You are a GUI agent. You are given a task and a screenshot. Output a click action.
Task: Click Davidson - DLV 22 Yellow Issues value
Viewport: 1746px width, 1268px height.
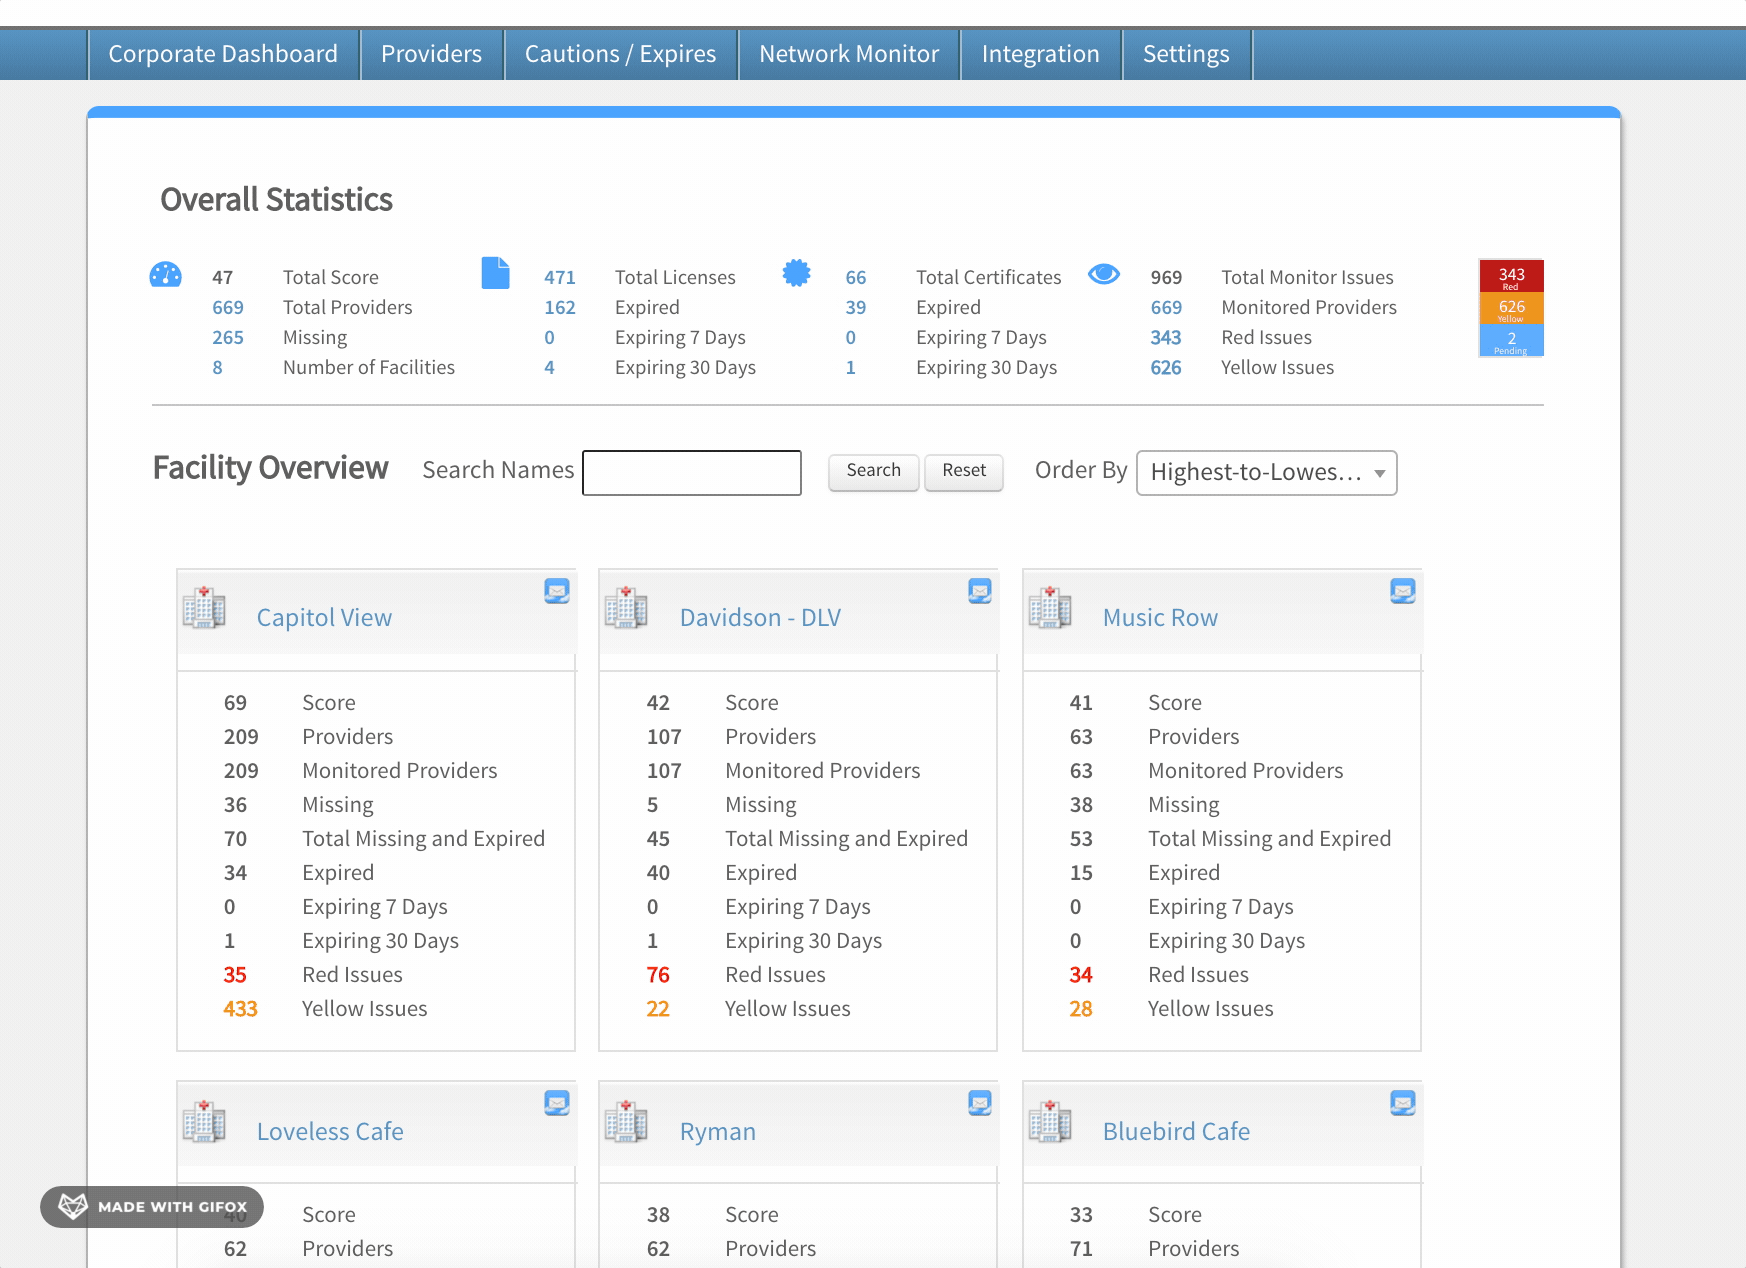[x=658, y=1009]
